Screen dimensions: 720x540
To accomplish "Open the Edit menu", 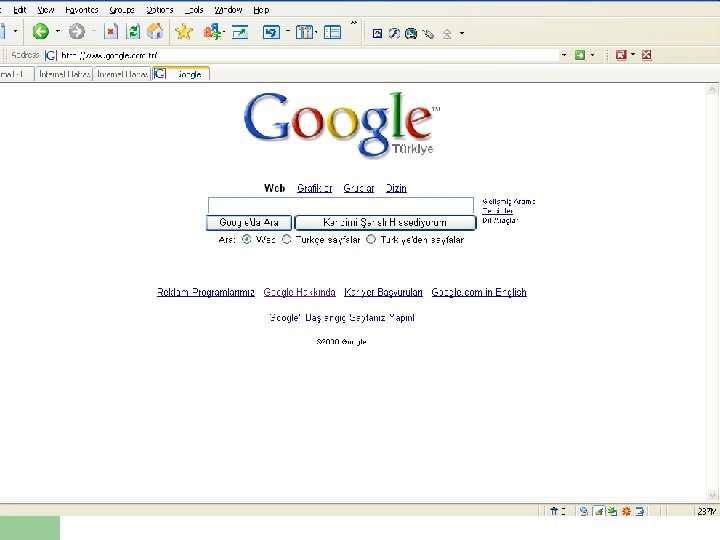I will (19, 10).
